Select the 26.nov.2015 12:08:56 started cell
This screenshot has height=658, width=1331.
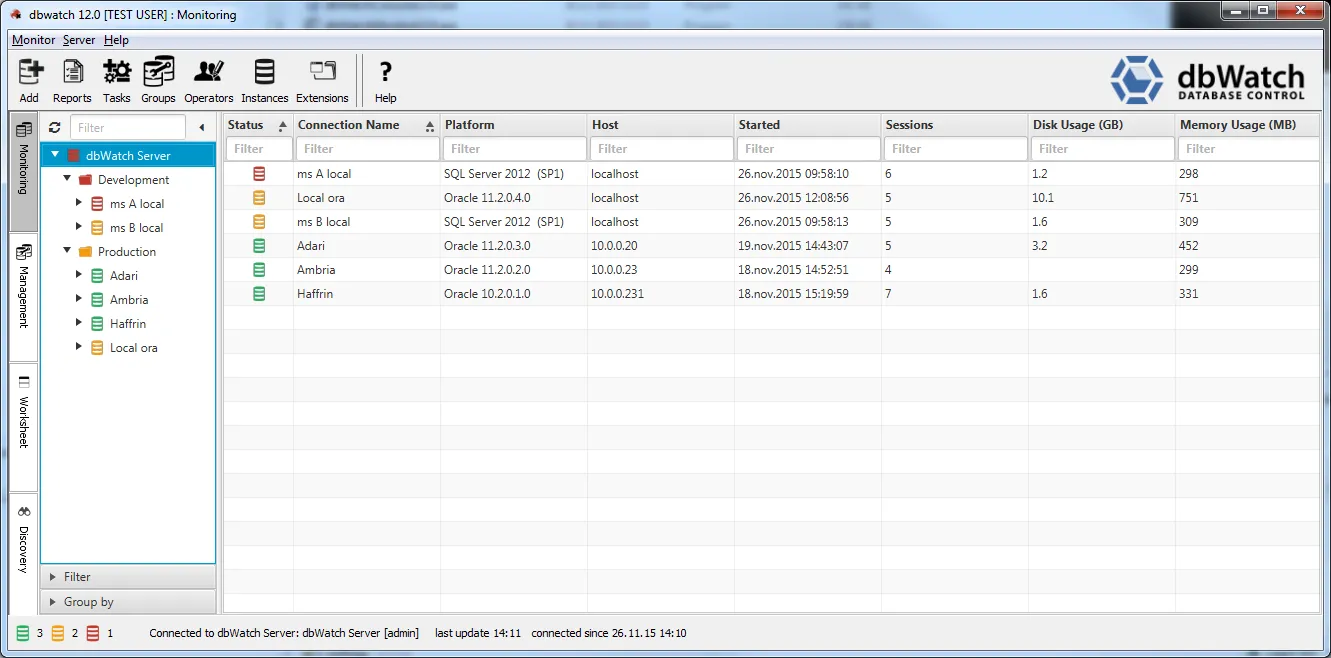[x=808, y=198]
